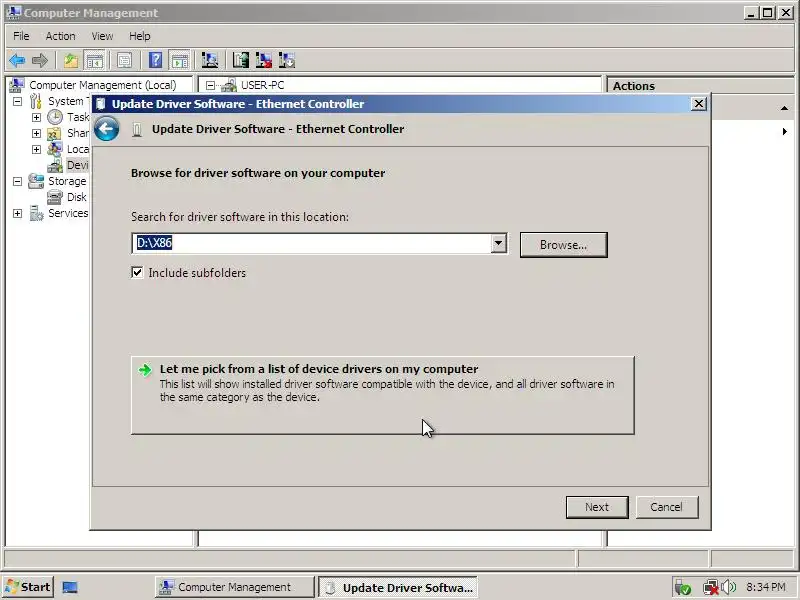Click the Cancel button
Viewport: 800px width, 600px height.
[x=666, y=507]
